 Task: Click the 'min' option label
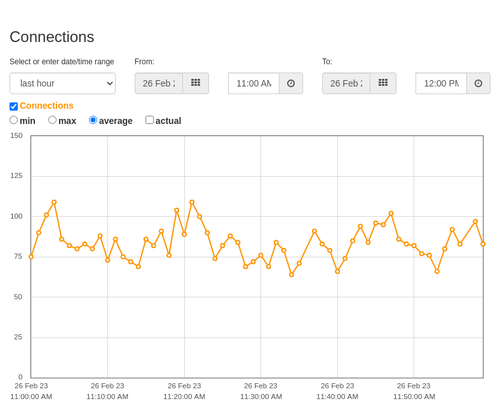pos(27,121)
